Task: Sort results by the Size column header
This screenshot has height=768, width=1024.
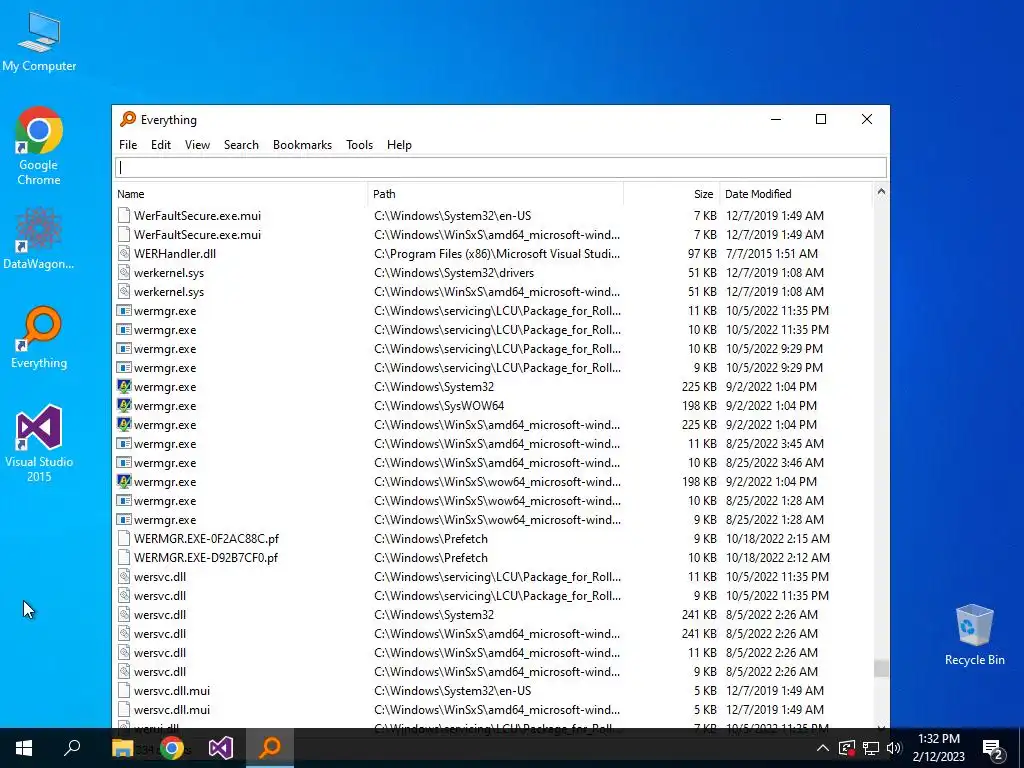Action: pyautogui.click(x=671, y=194)
